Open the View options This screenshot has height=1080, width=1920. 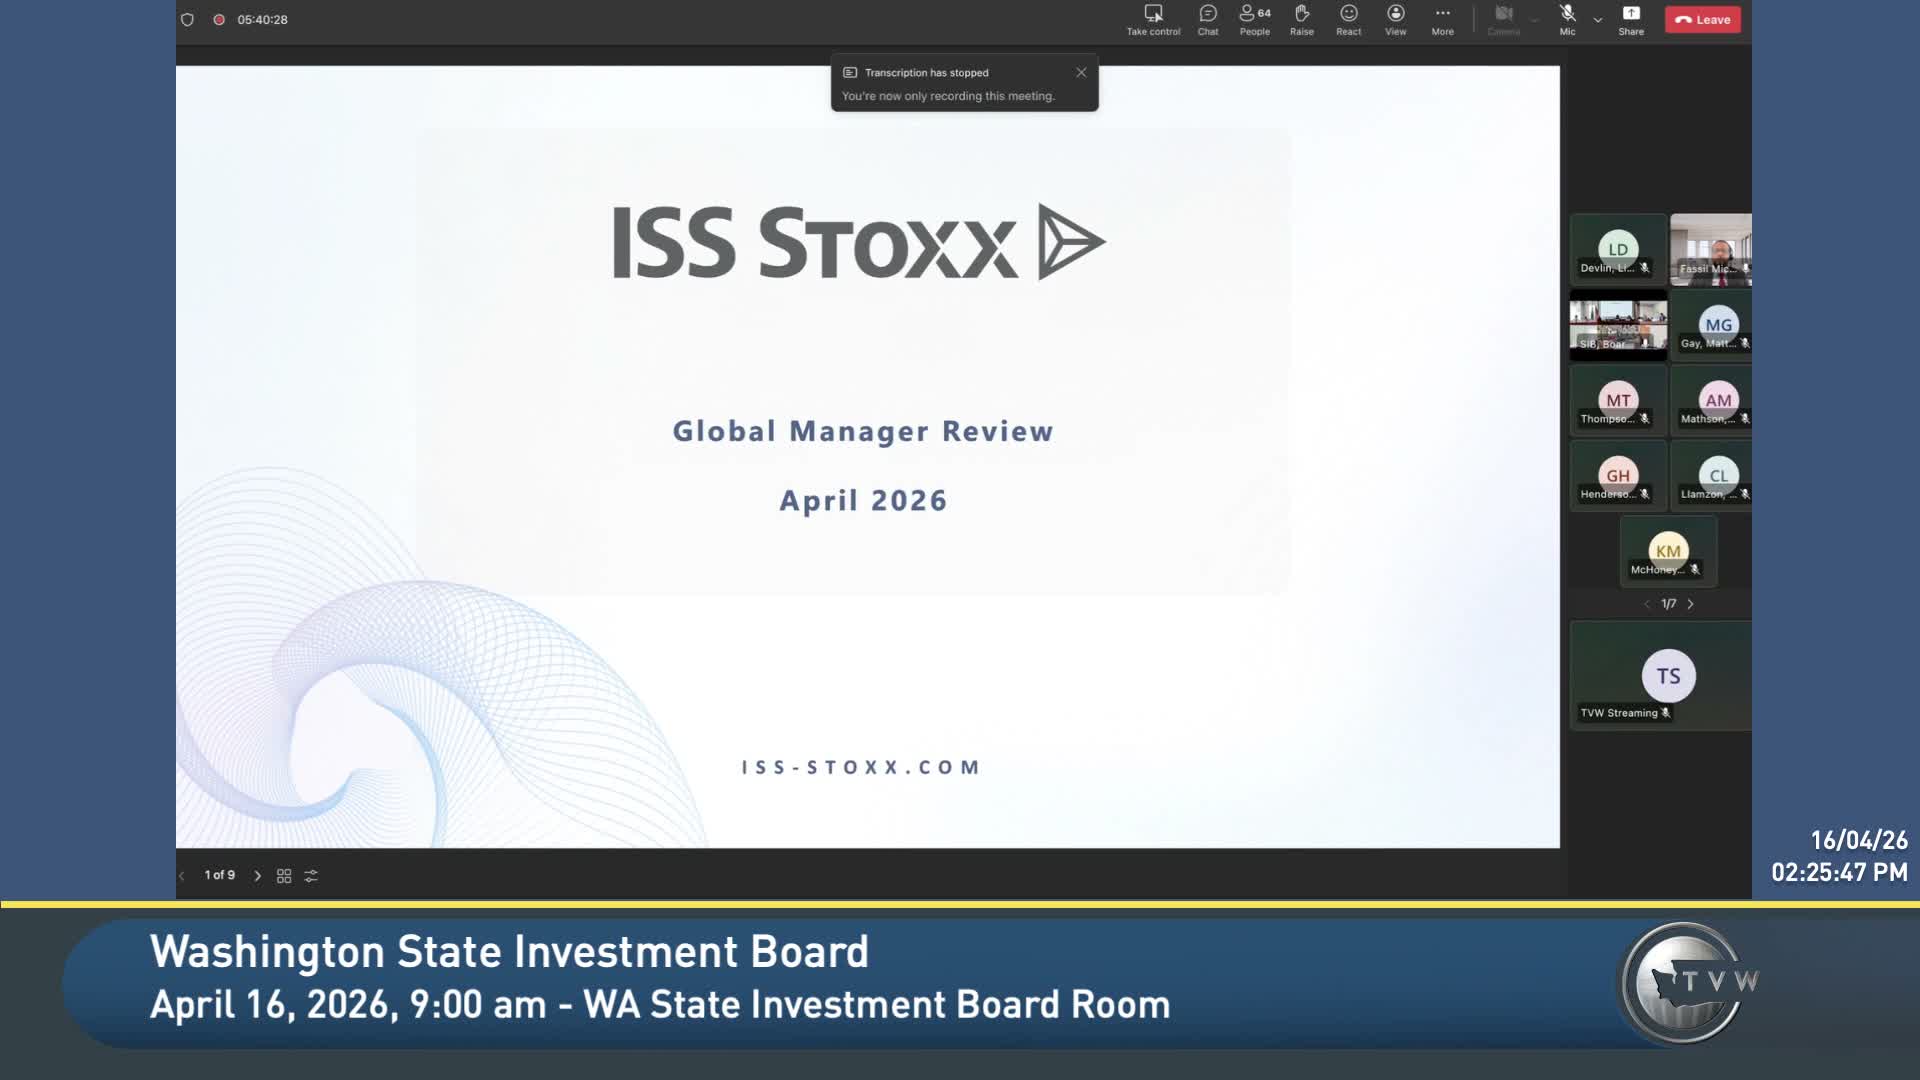[x=1395, y=19]
